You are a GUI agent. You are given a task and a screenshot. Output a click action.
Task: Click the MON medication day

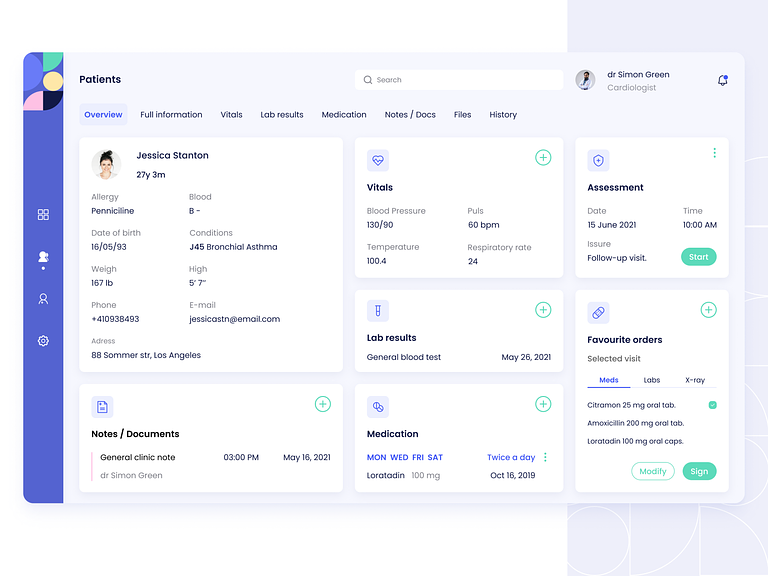click(377, 457)
